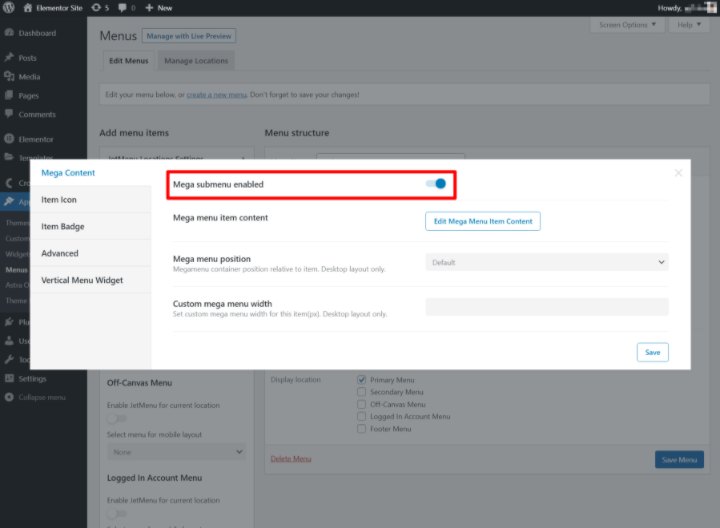
Task: Check the Logged In Account Menu checkbox
Action: pyautogui.click(x=361, y=416)
